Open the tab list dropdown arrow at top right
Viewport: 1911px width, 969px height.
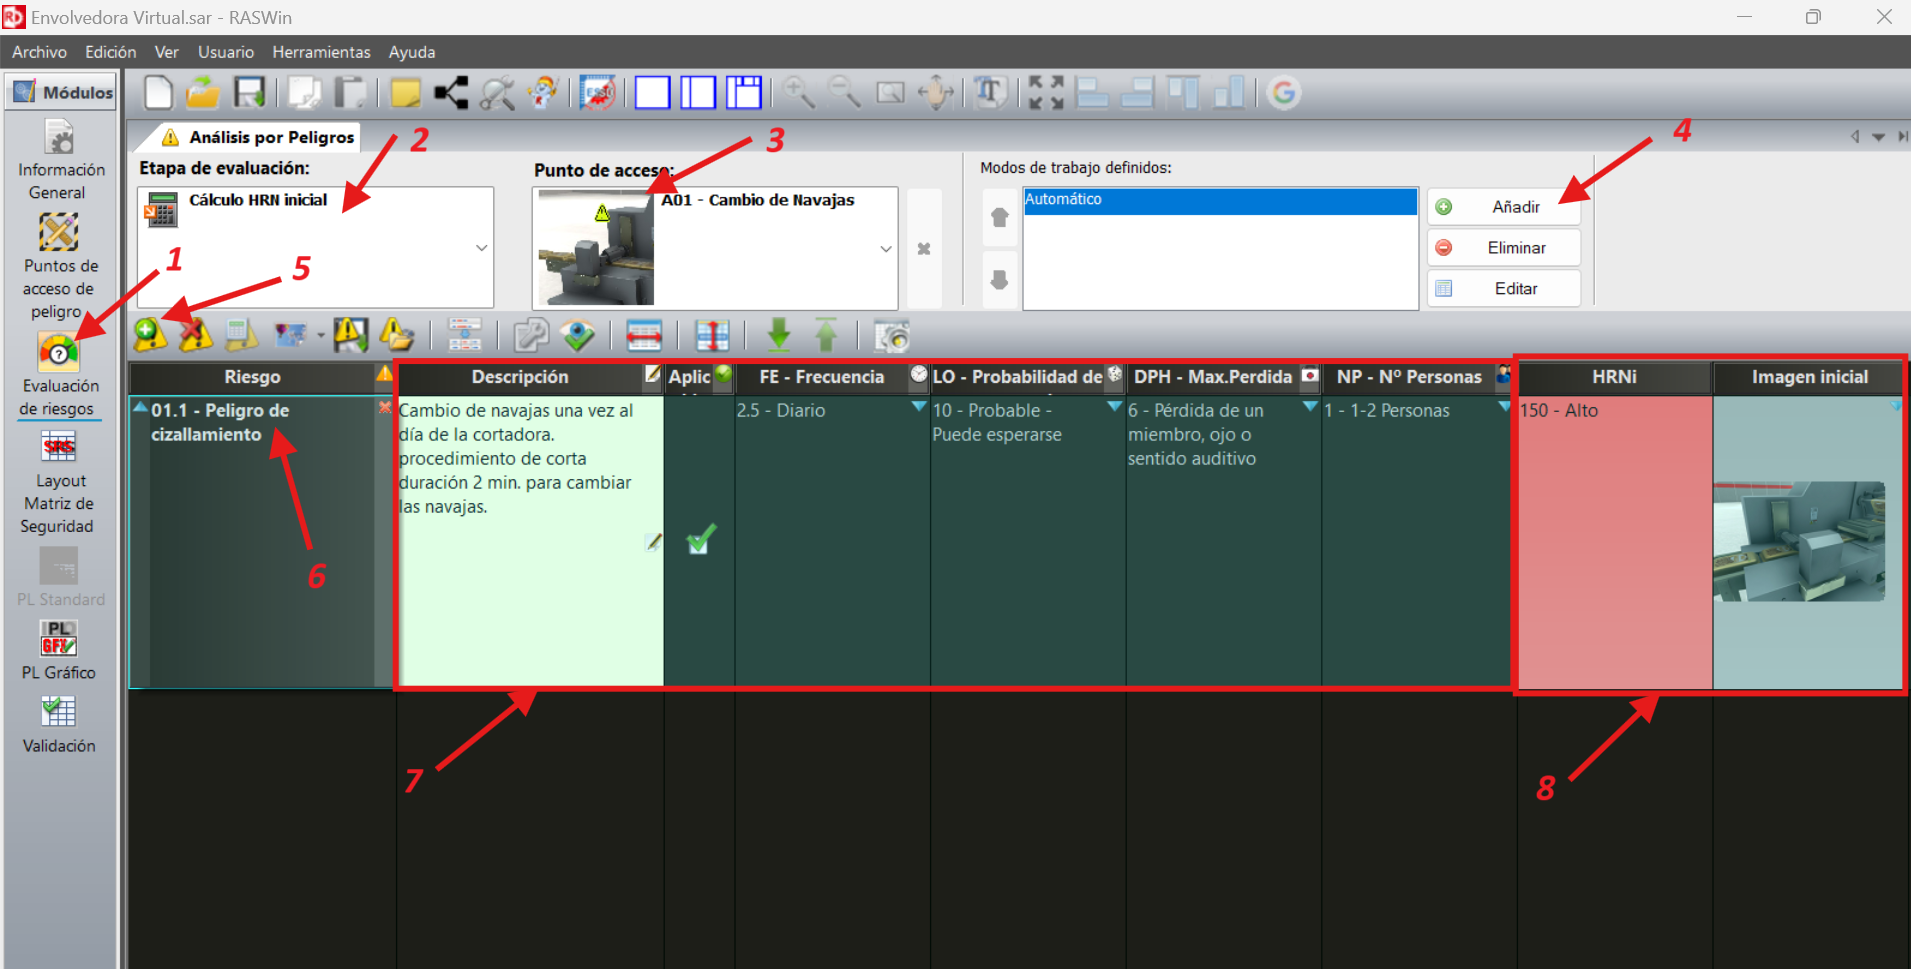click(x=1878, y=137)
